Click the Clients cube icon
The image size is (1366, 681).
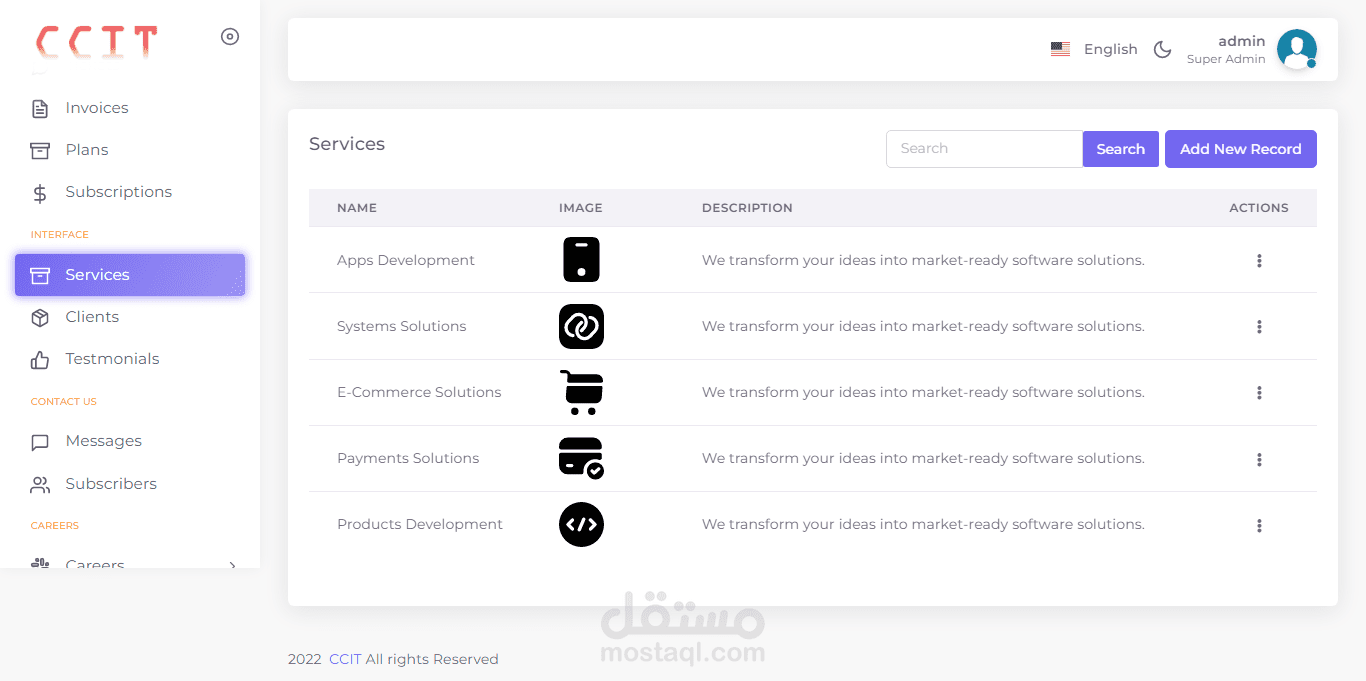click(x=40, y=317)
